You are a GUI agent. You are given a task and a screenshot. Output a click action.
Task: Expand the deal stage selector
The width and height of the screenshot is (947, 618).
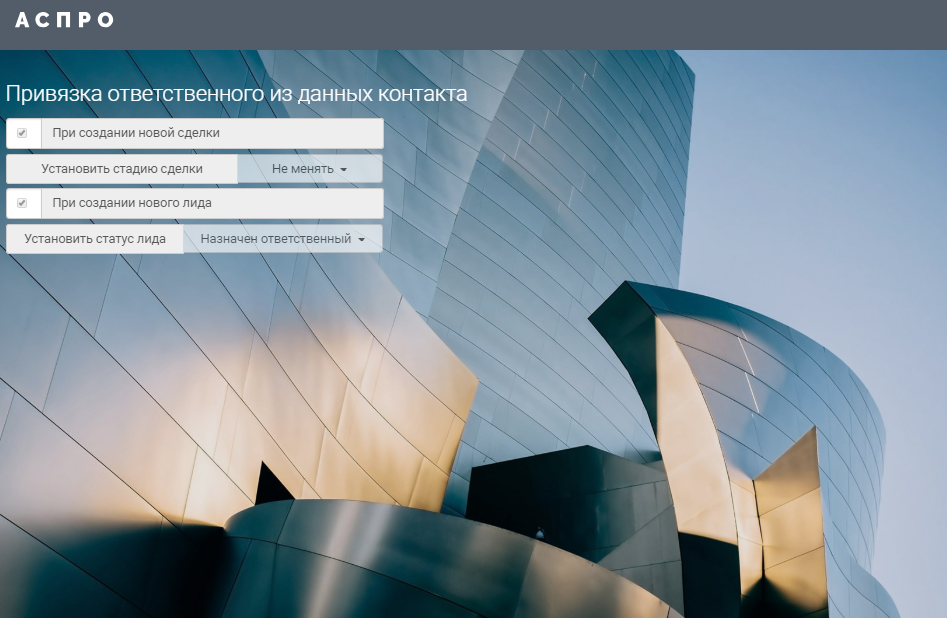coord(309,169)
